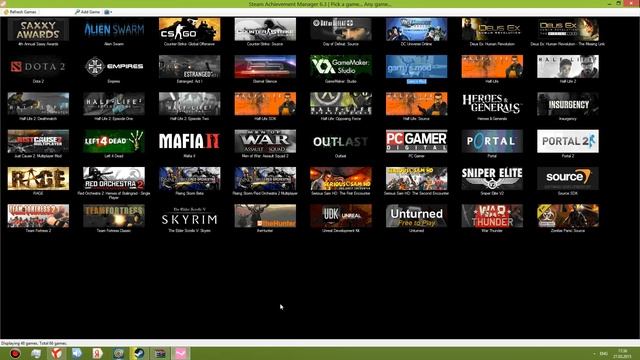The width and height of the screenshot is (640, 360).
Task: Choose the Mafia II game logo
Action: click(x=189, y=141)
